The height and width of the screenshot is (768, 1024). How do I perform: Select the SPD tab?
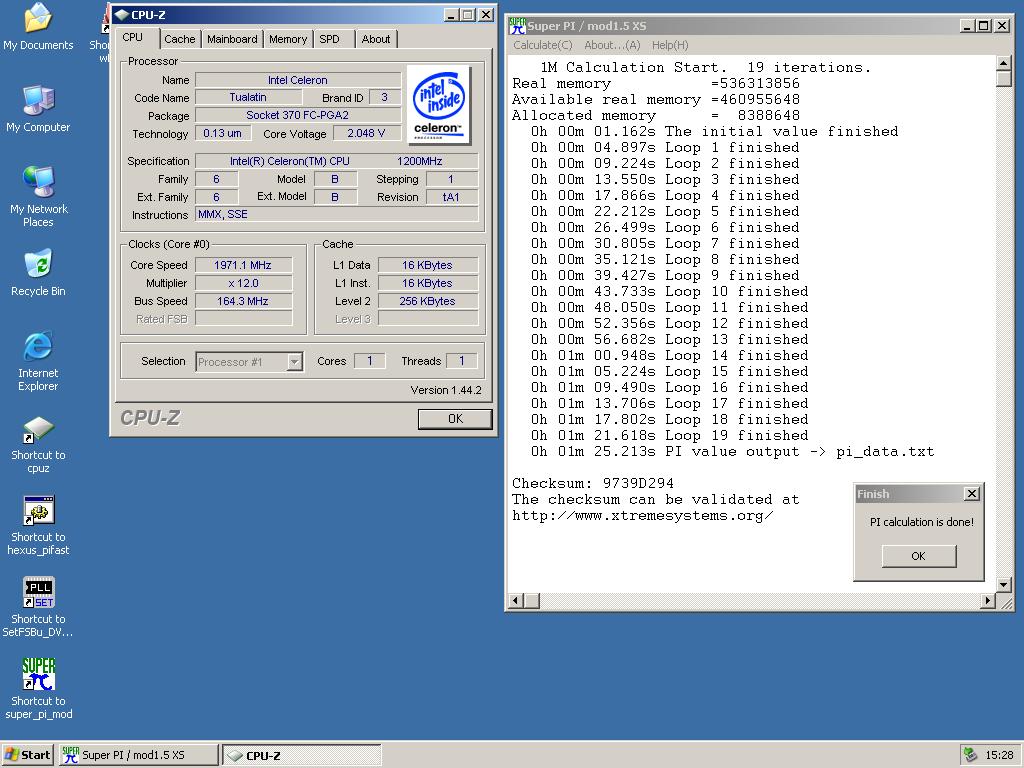[x=330, y=39]
